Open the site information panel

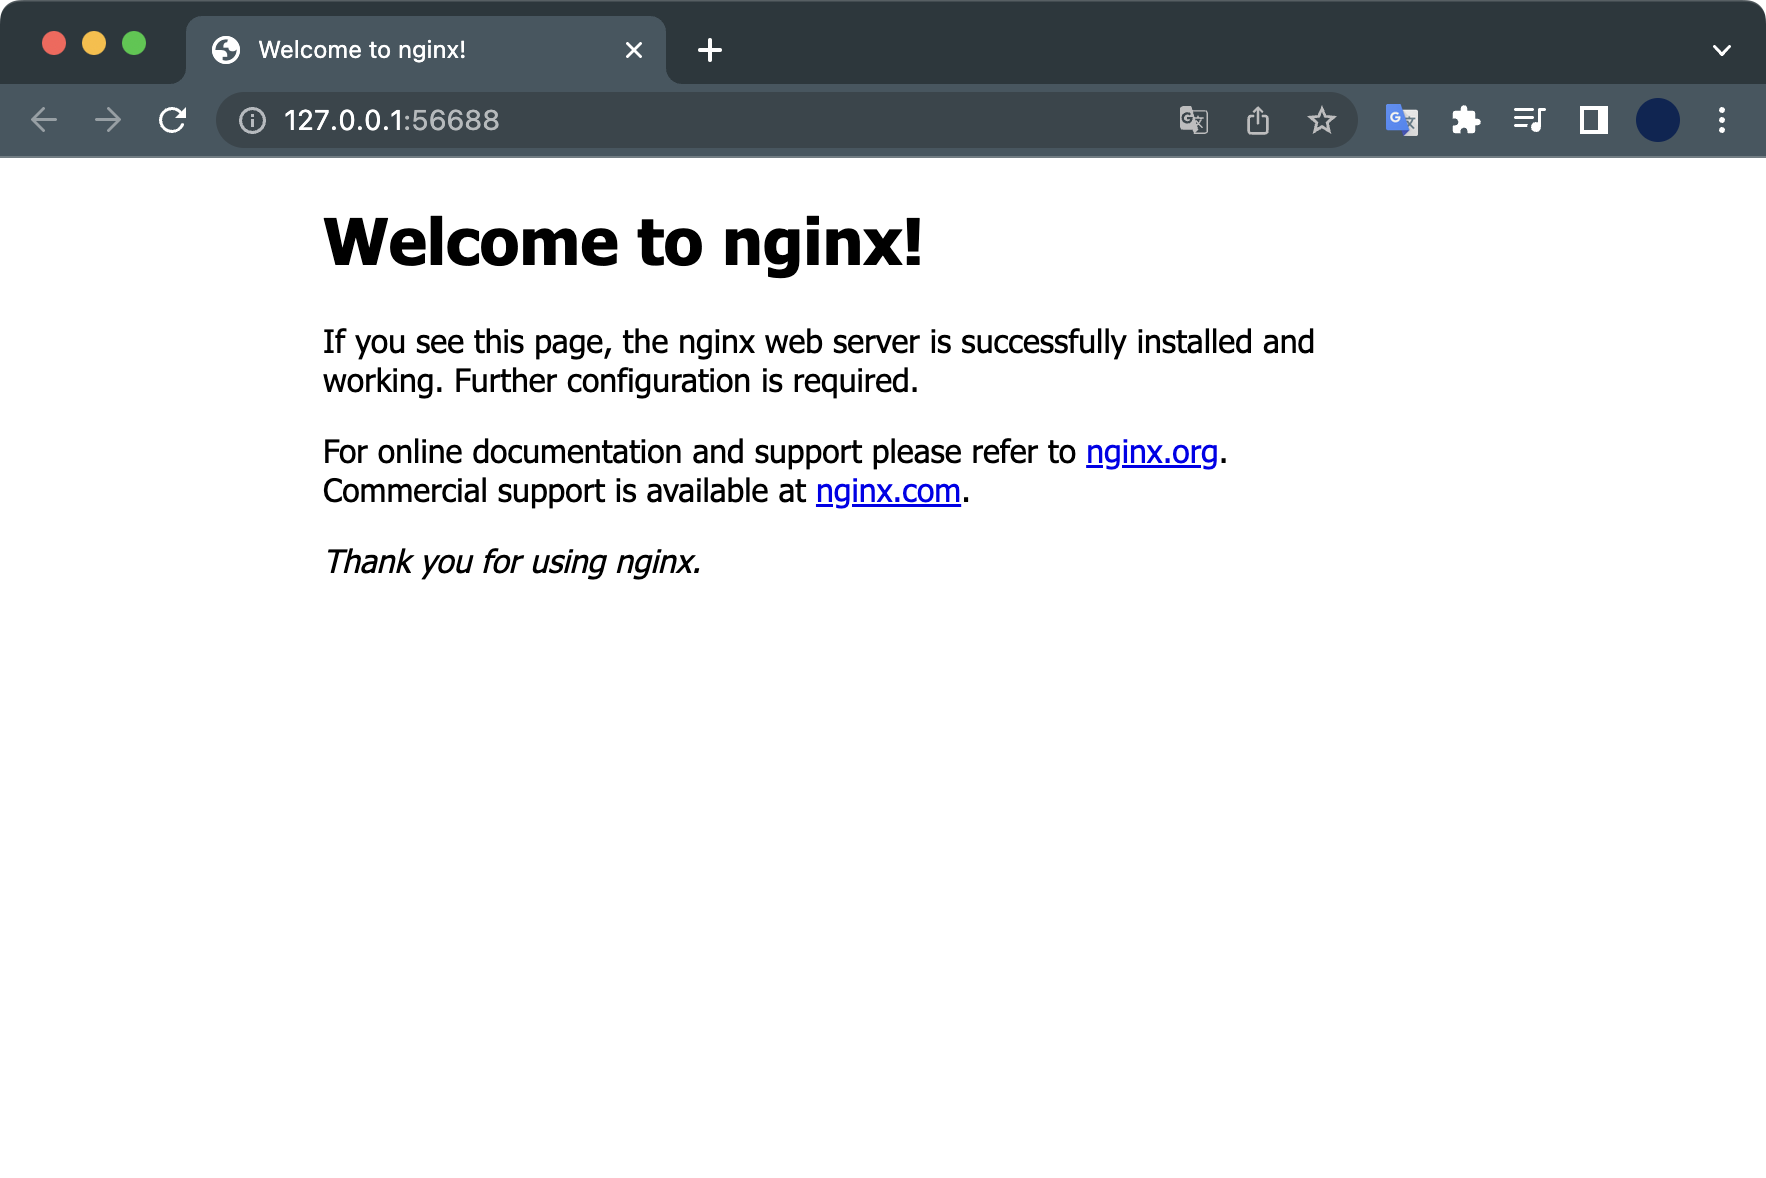click(x=252, y=120)
